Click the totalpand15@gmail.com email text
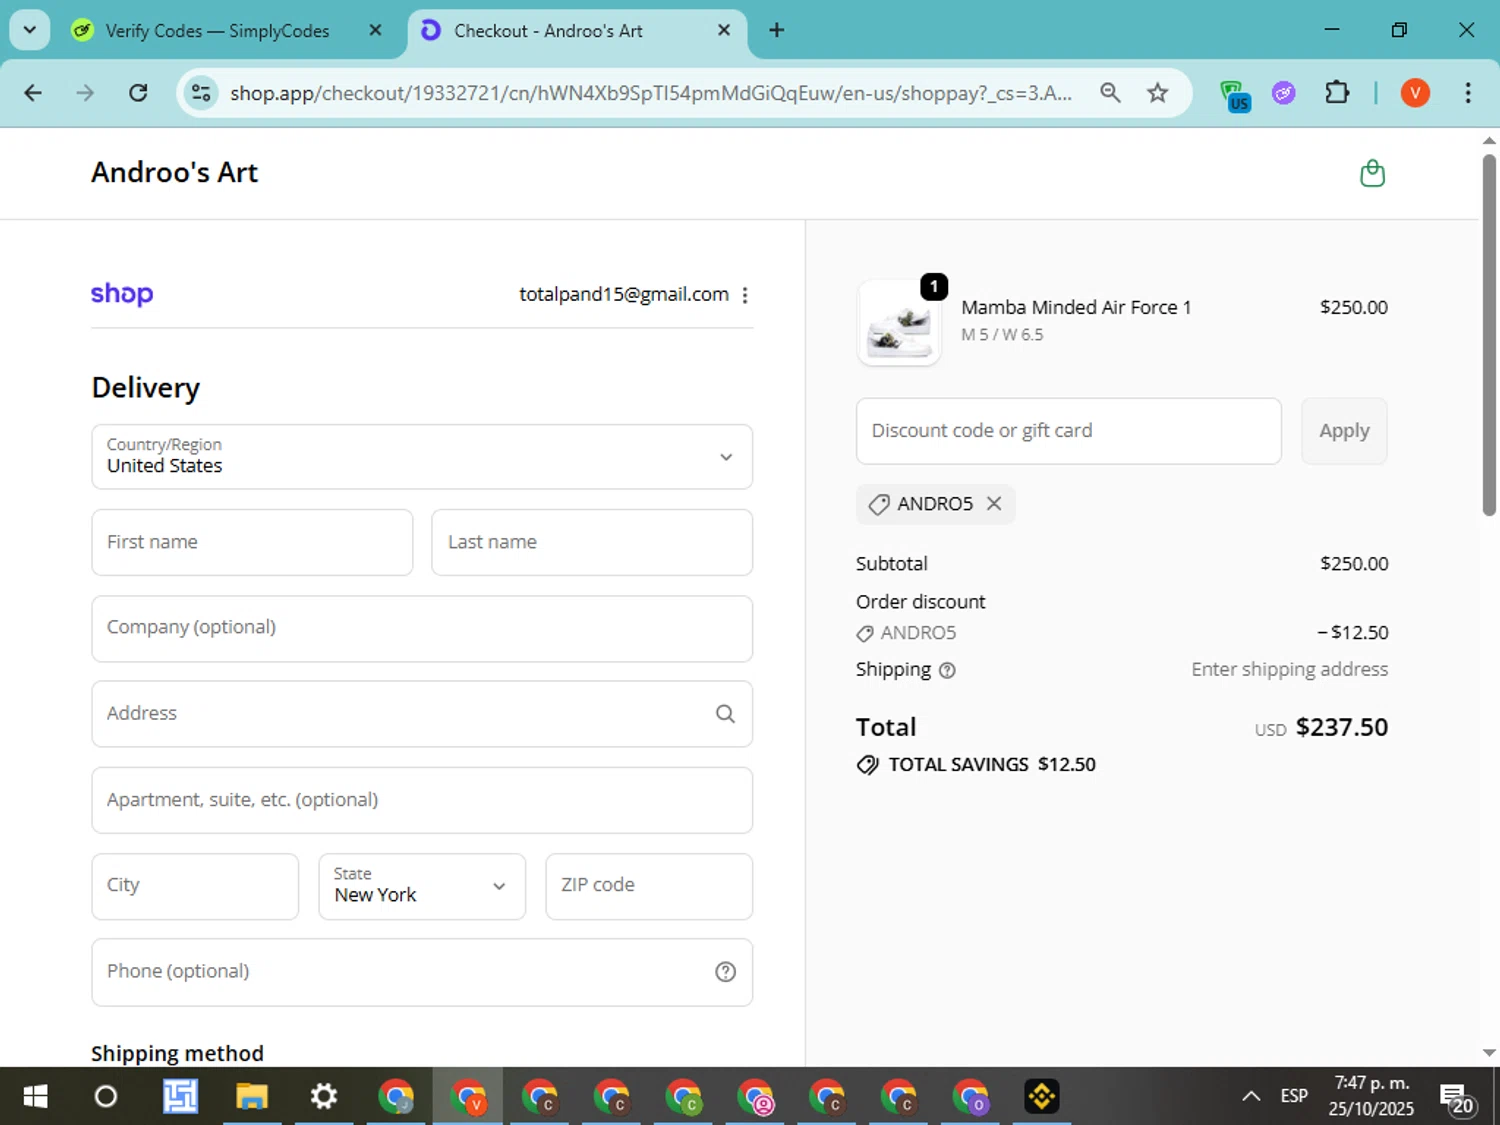 click(624, 294)
